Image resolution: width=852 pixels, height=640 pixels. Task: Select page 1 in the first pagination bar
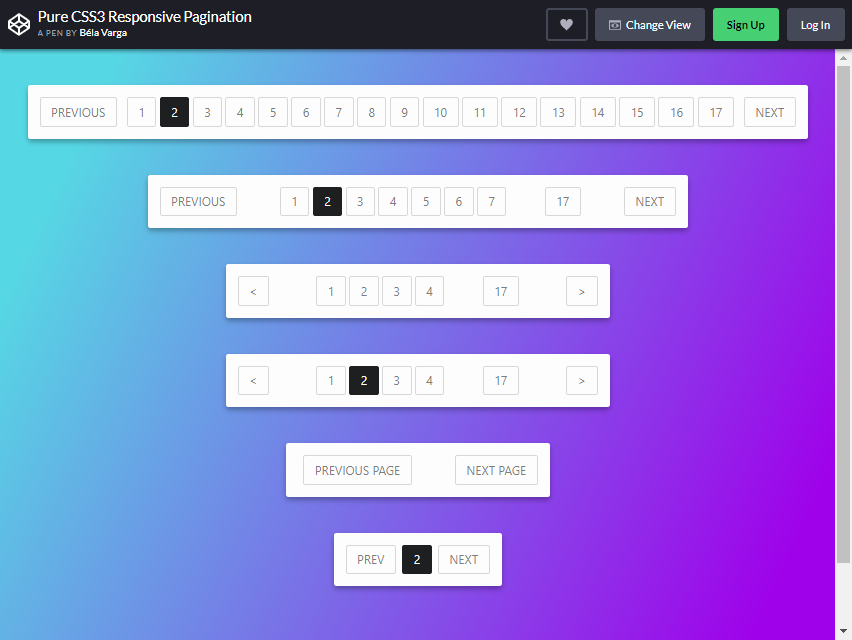tap(141, 112)
